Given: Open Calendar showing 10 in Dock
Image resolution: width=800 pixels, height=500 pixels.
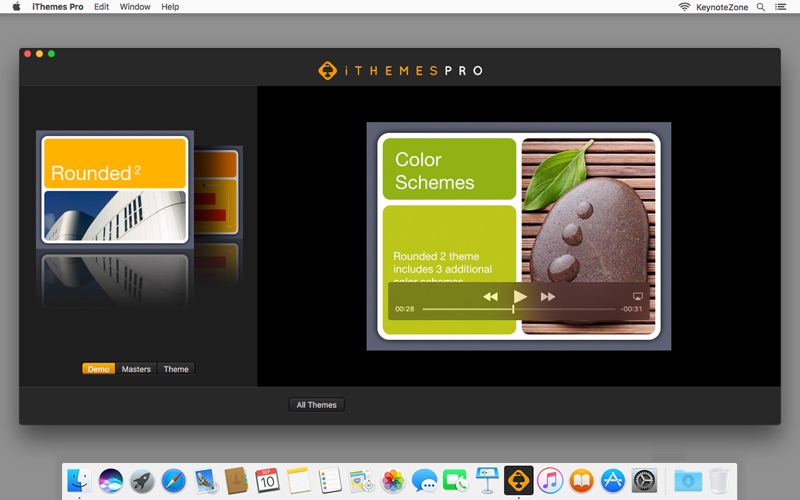Looking at the screenshot, I should click(268, 480).
